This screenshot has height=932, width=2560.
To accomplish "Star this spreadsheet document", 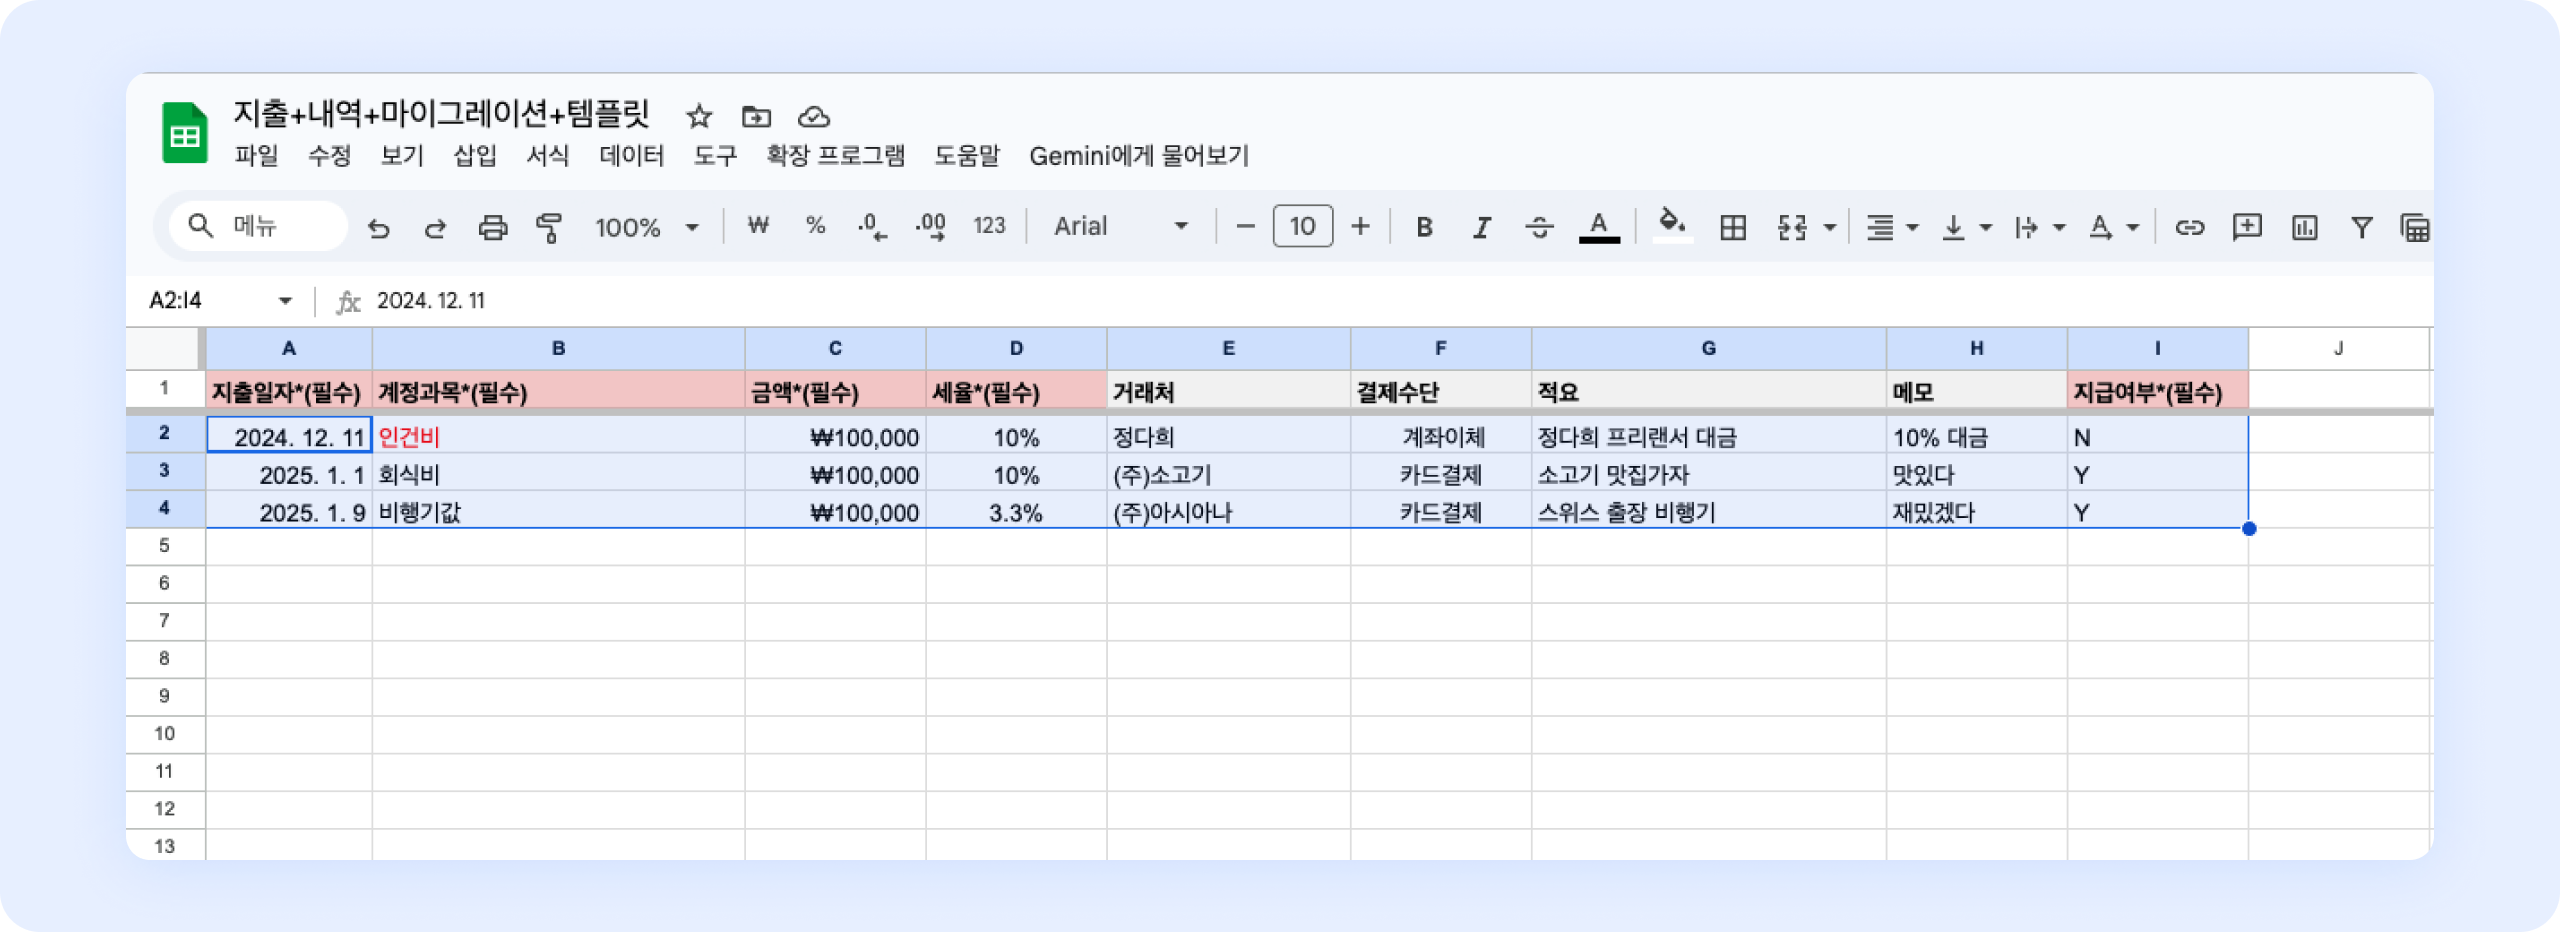I will tap(699, 117).
